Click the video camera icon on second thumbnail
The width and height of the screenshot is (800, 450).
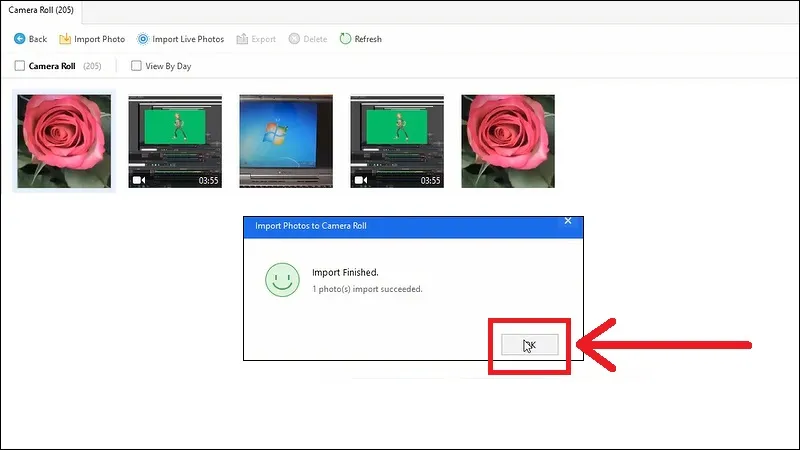(x=139, y=180)
